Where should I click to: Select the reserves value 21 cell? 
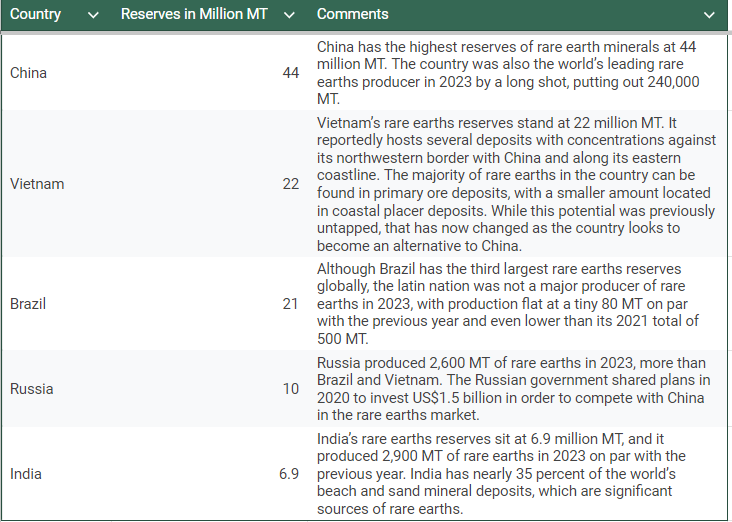[x=290, y=303]
